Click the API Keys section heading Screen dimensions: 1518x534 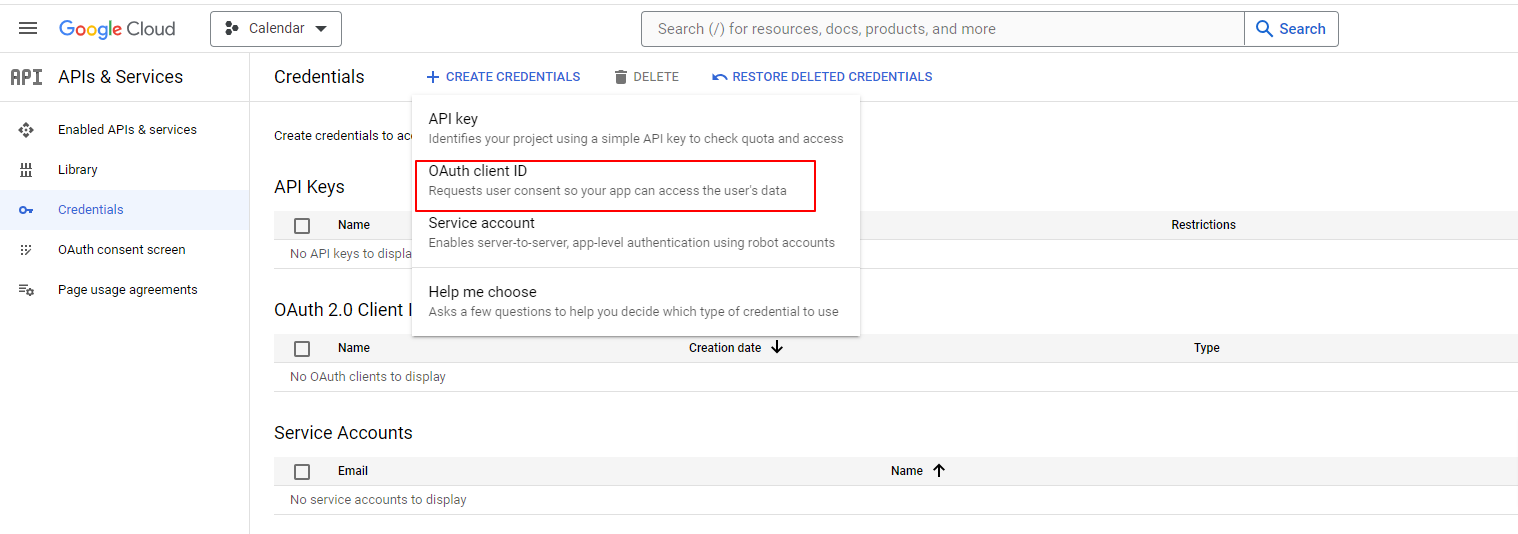(309, 187)
